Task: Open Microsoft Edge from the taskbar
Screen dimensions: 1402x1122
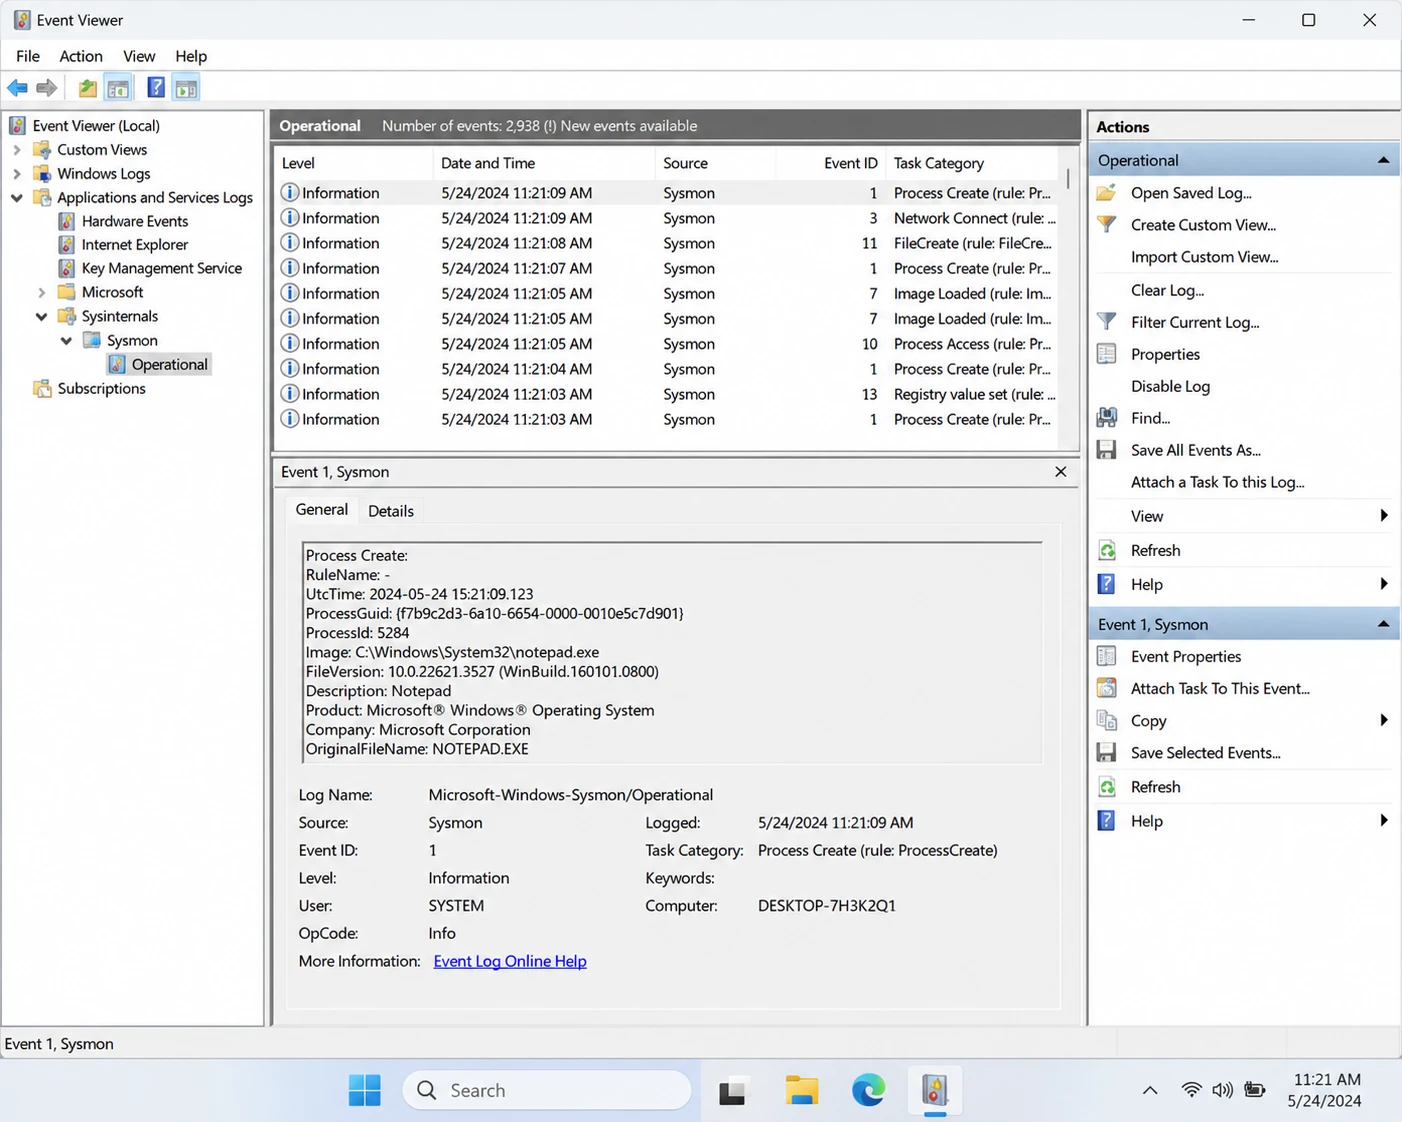Action: 868,1091
